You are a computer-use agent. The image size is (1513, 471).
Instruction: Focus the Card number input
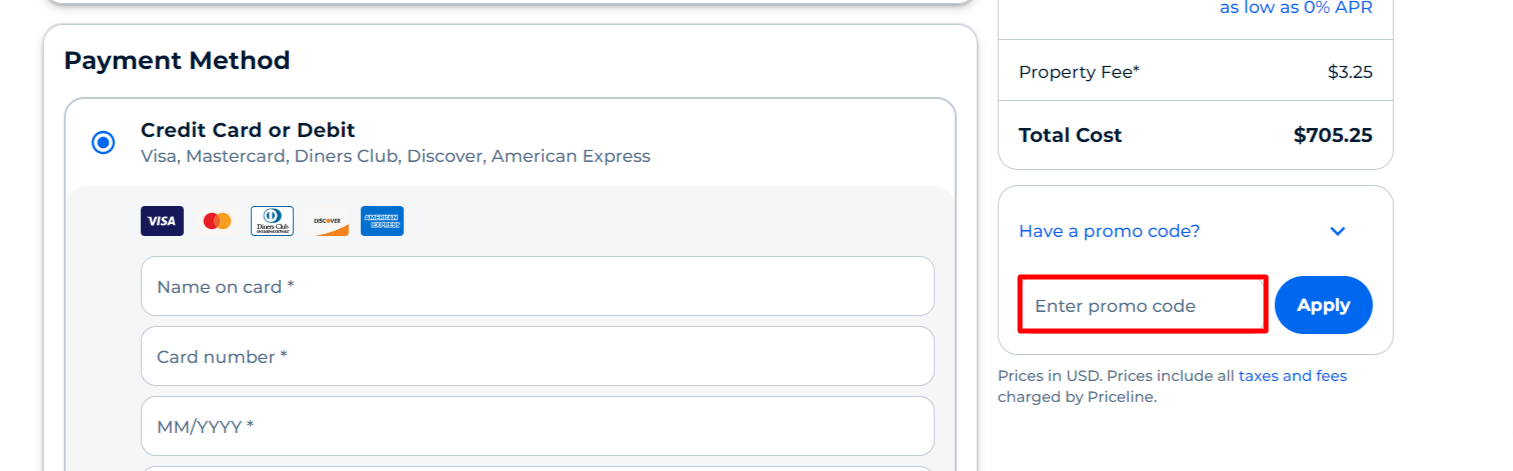pos(537,356)
